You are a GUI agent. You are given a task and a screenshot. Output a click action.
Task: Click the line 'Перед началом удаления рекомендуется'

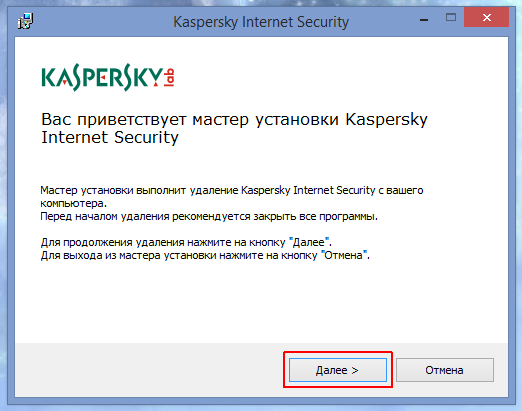coord(209,217)
